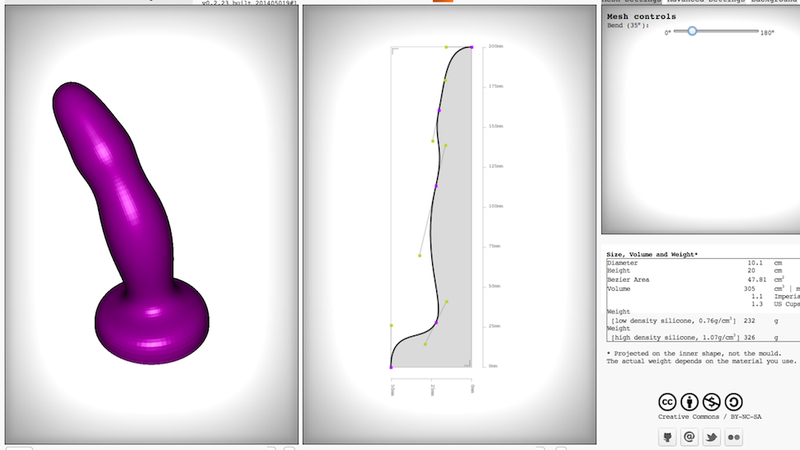Grab the isolated yellow handle near 70mm height

point(420,255)
